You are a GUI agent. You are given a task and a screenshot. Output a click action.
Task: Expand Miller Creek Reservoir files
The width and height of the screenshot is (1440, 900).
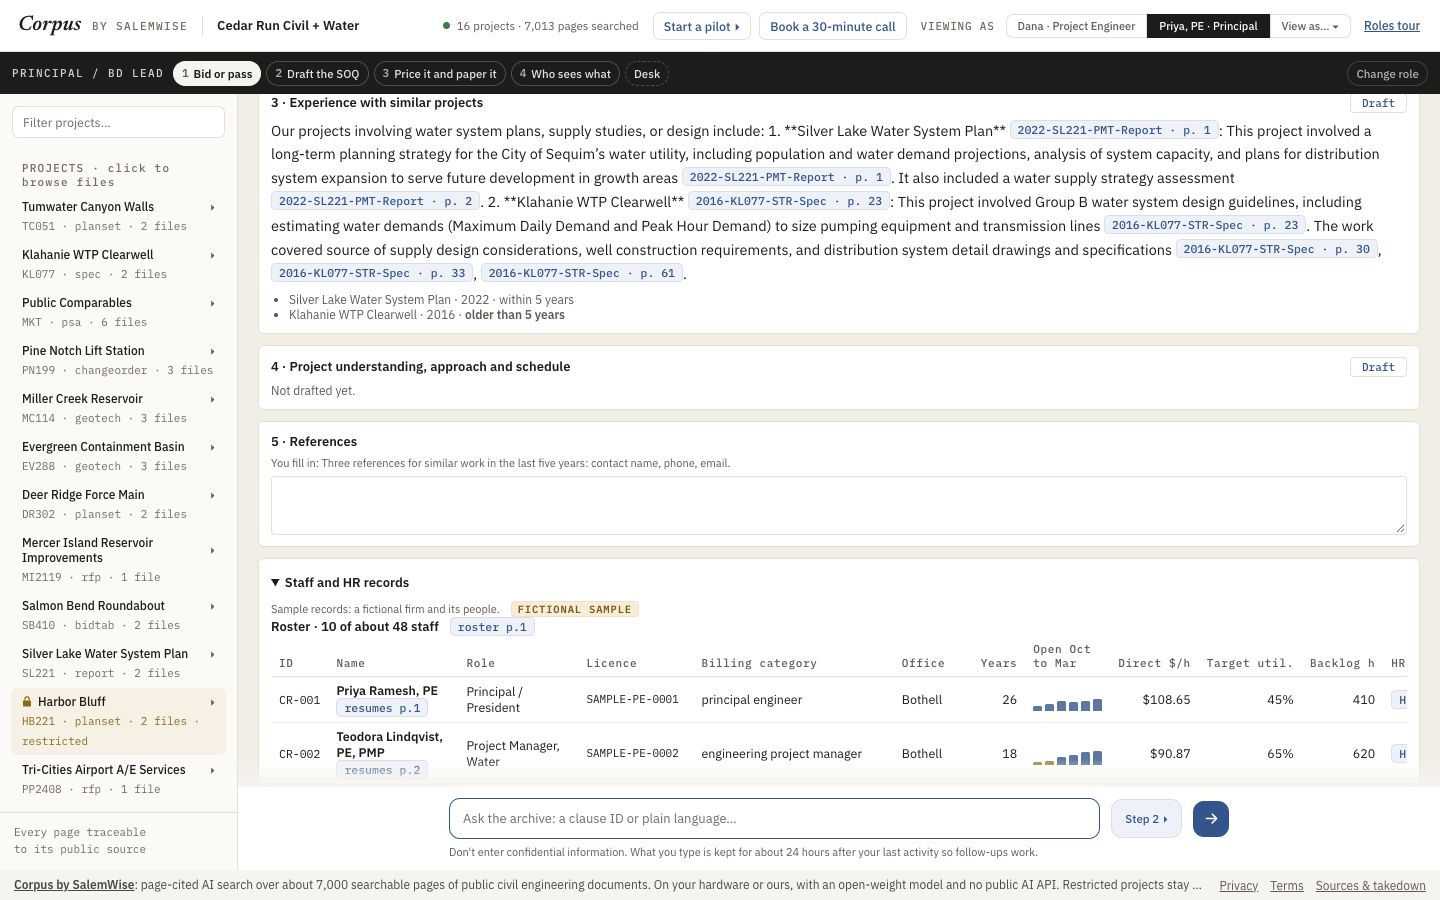[212, 399]
